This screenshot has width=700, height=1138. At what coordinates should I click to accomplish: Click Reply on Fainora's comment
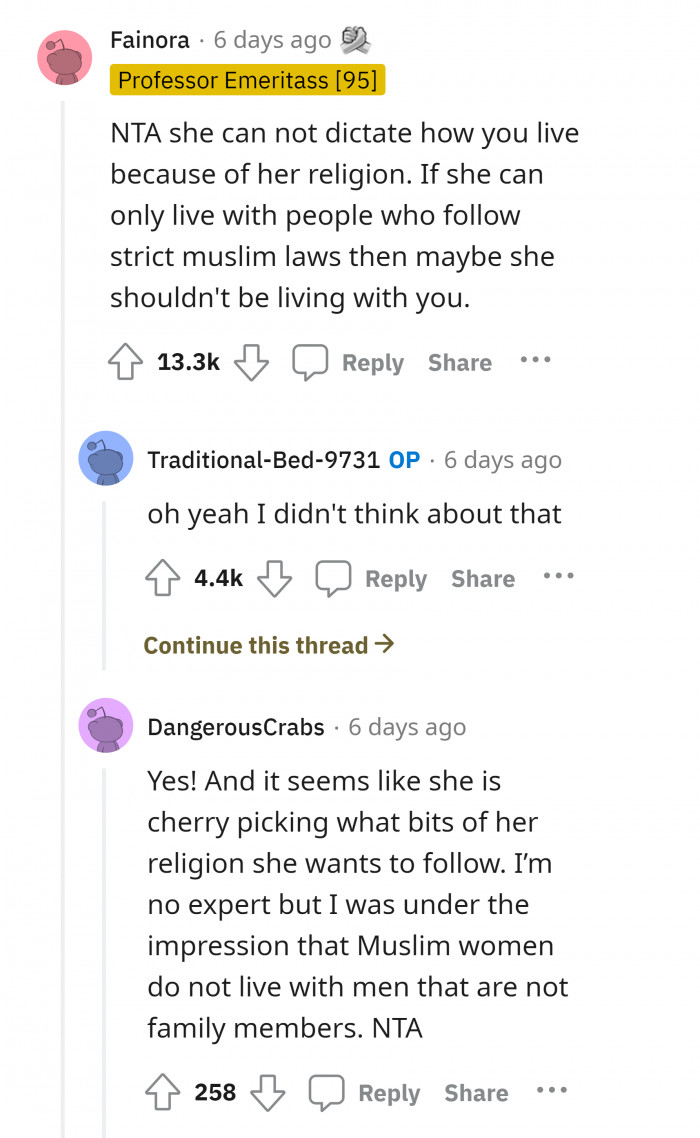click(x=372, y=363)
